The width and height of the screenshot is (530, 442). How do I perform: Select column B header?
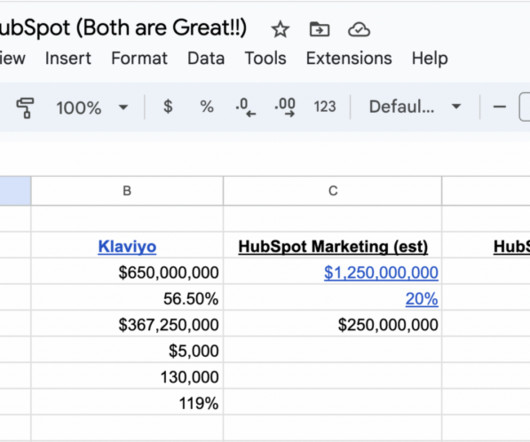click(127, 191)
